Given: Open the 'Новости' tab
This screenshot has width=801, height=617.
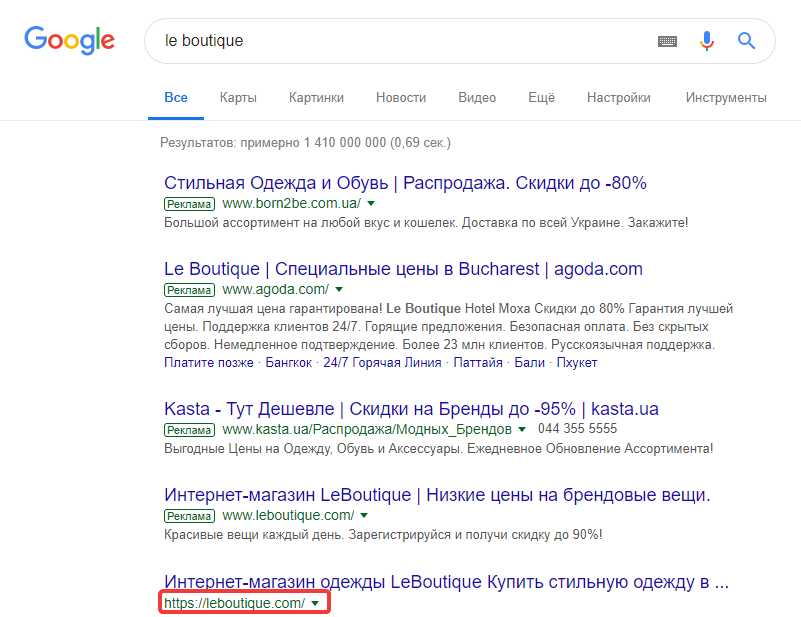Looking at the screenshot, I should tap(401, 98).
